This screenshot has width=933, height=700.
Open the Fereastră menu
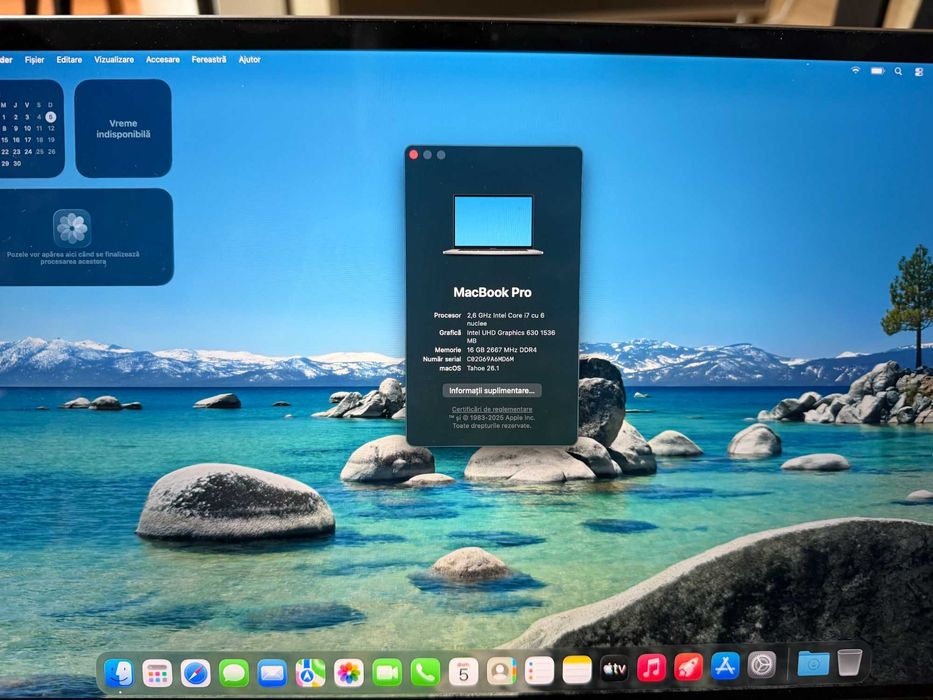(x=209, y=60)
